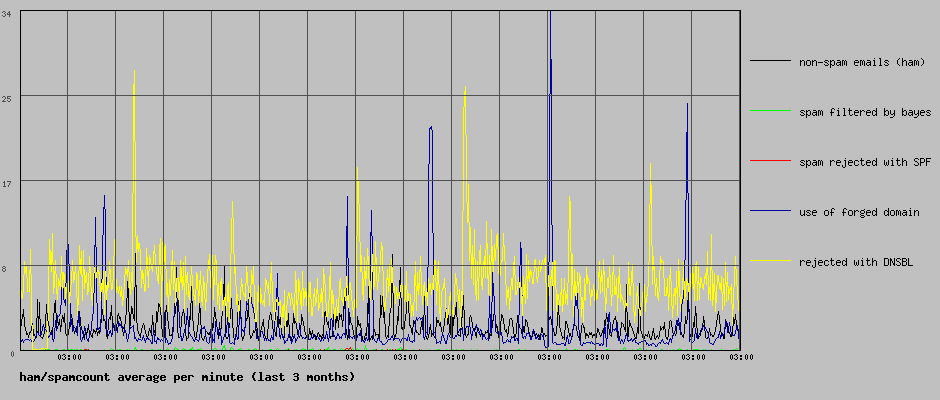Image resolution: width=940 pixels, height=400 pixels.
Task: Click the y-axis label 25
Action: pos(7,99)
